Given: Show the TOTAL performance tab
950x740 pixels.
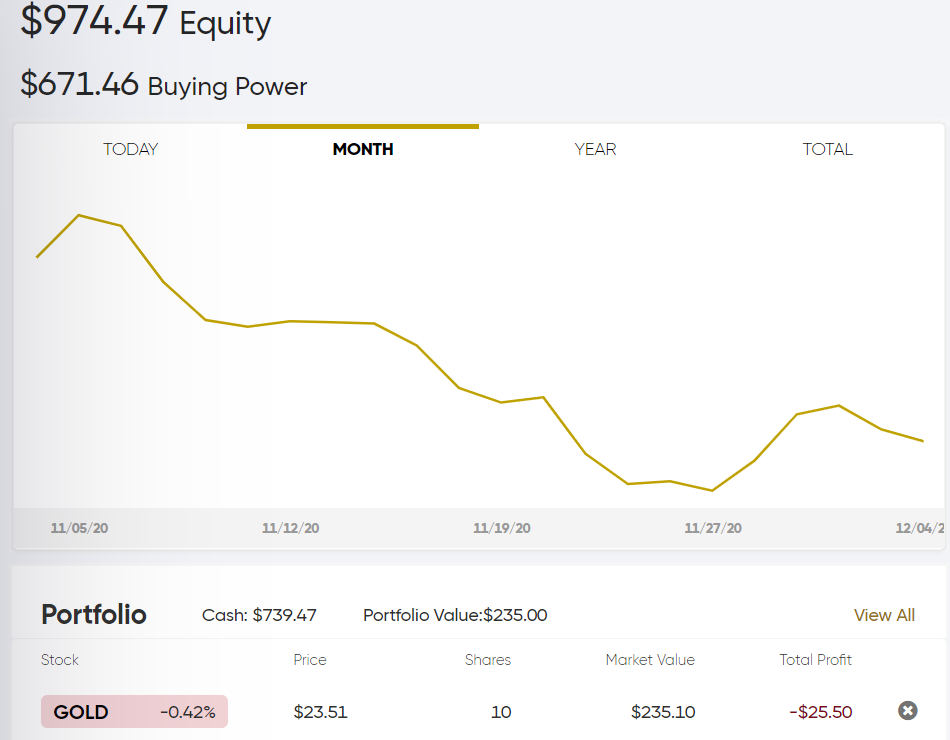Looking at the screenshot, I should point(828,149).
